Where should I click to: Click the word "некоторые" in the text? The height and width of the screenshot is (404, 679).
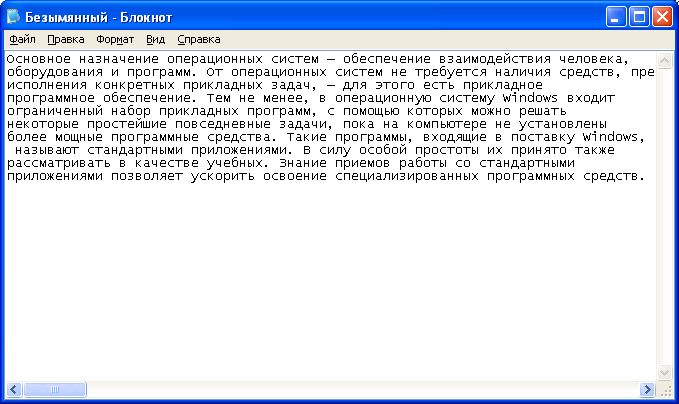pyautogui.click(x=43, y=124)
